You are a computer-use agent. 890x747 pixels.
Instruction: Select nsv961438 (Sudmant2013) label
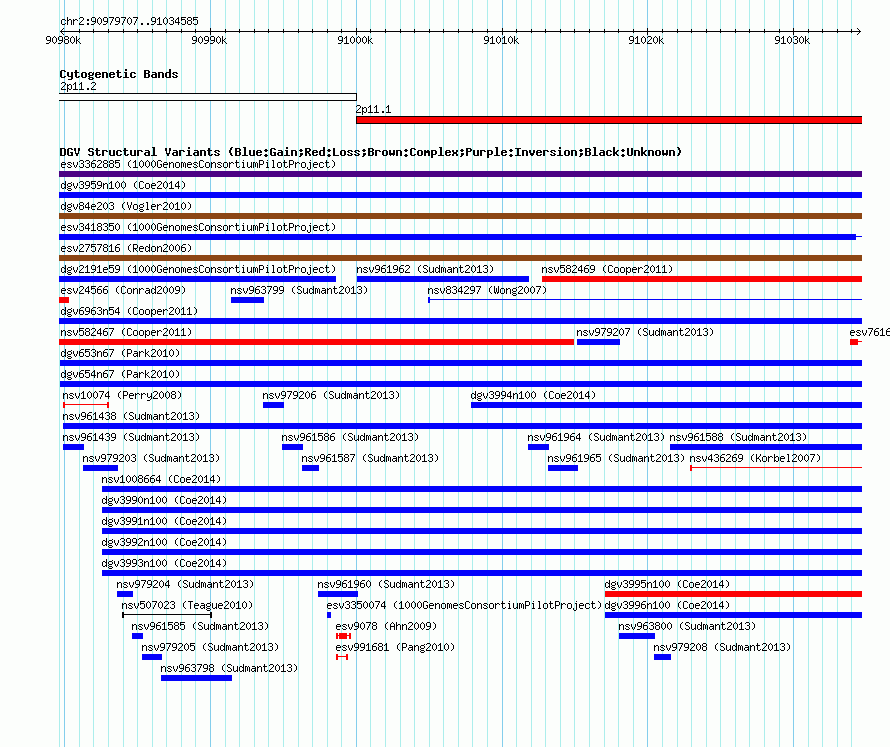click(x=131, y=416)
